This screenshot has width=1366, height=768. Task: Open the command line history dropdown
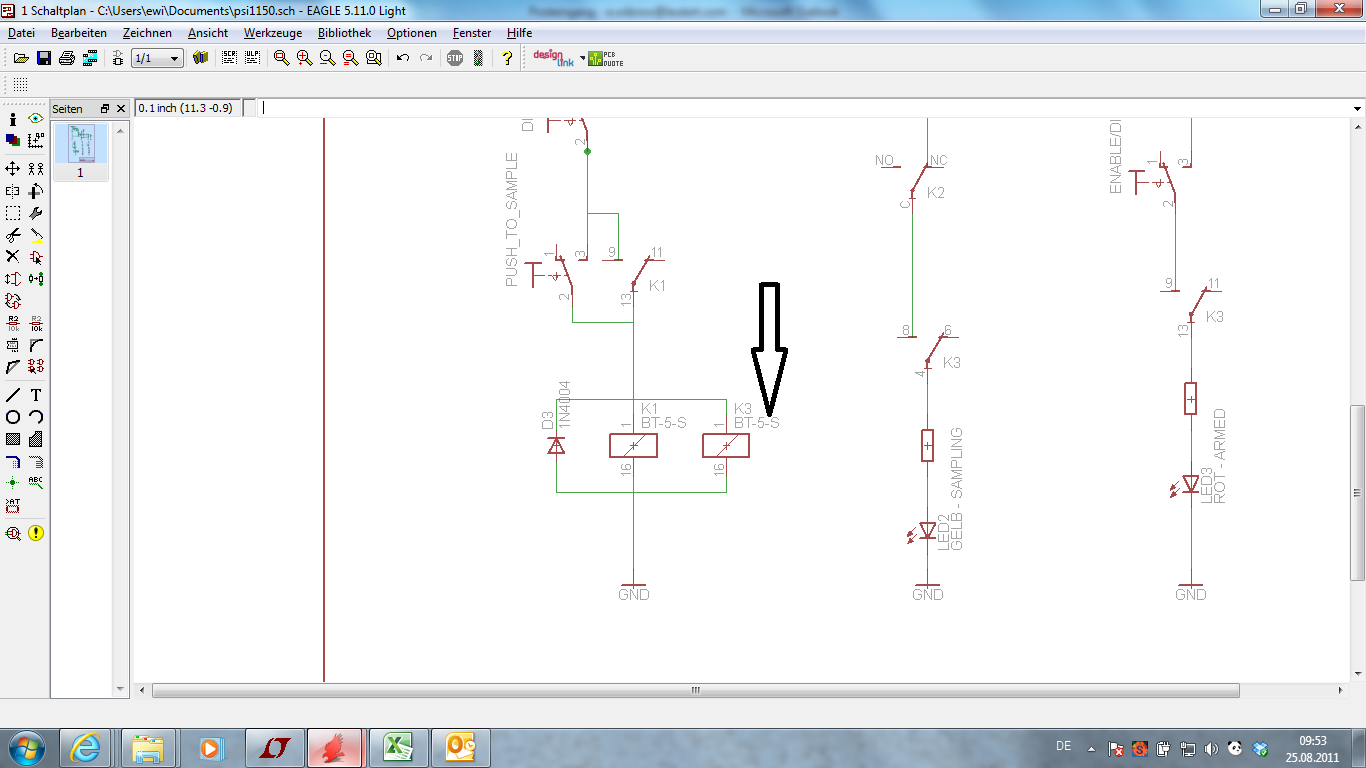point(1357,108)
